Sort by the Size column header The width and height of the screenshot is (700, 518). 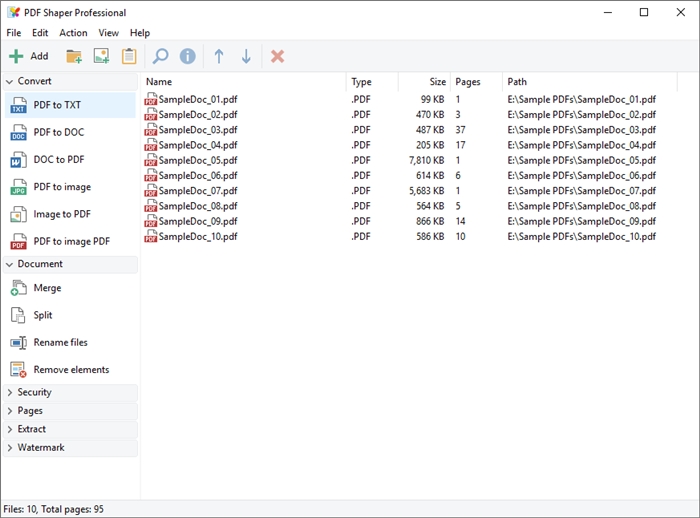[425, 82]
